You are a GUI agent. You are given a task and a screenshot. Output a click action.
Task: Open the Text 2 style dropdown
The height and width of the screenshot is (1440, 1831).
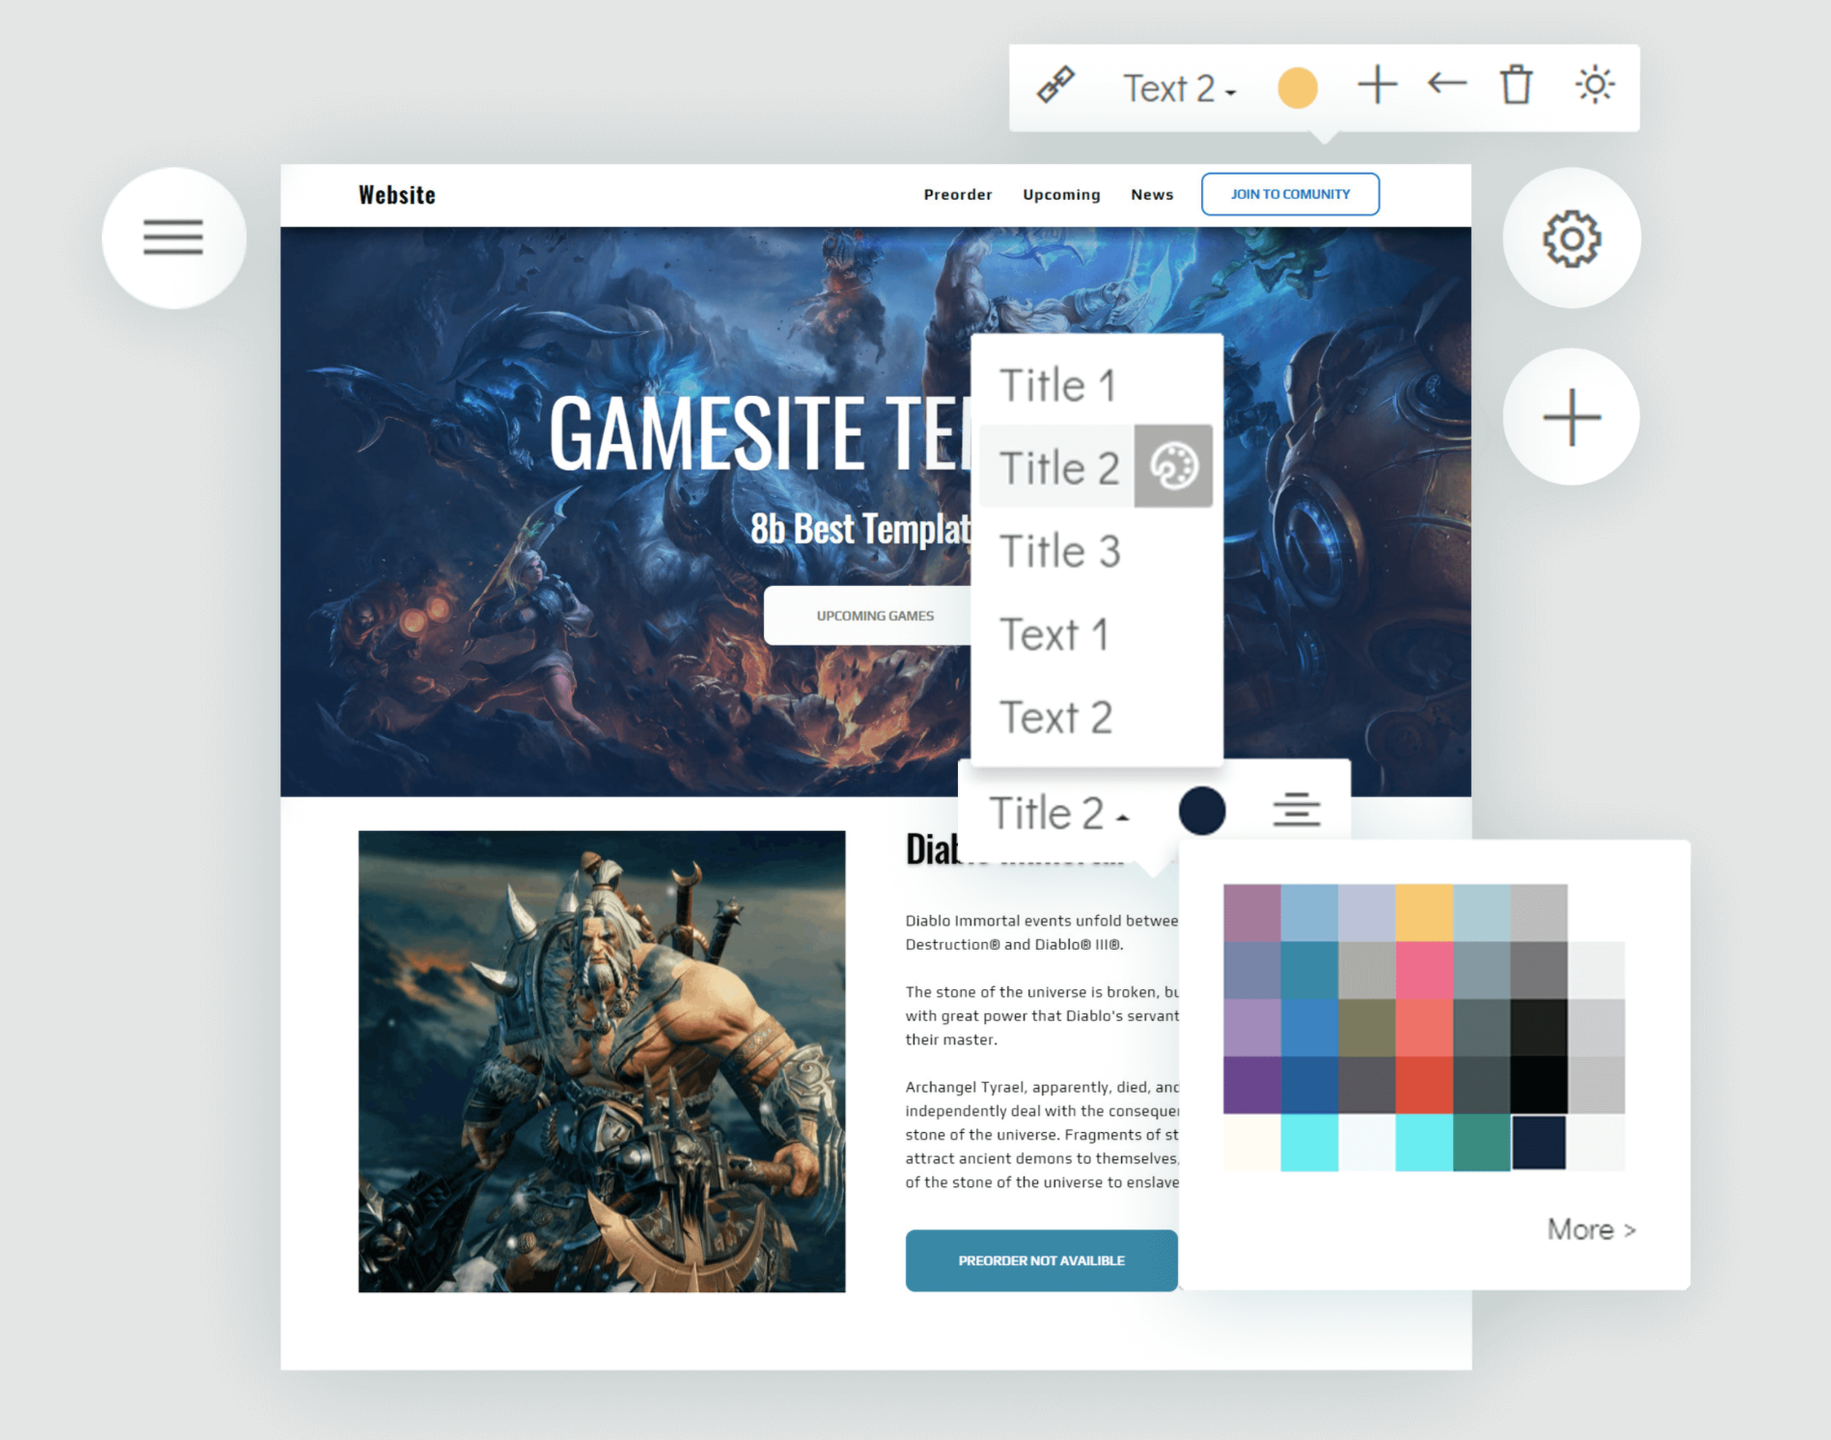pyautogui.click(x=1179, y=88)
